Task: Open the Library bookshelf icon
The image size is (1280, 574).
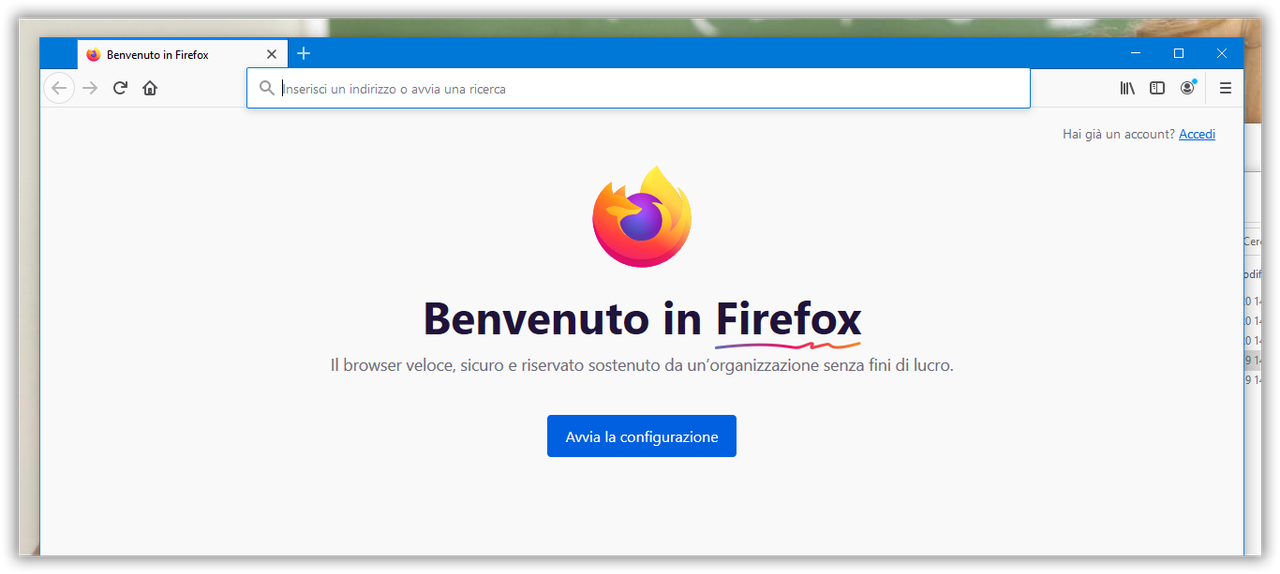Action: coord(1127,88)
